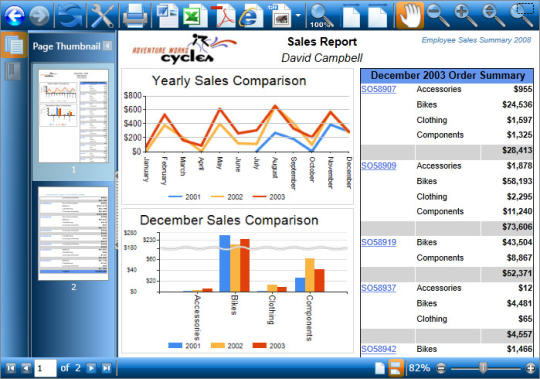Click the December Sales Comparison chart title

click(229, 220)
